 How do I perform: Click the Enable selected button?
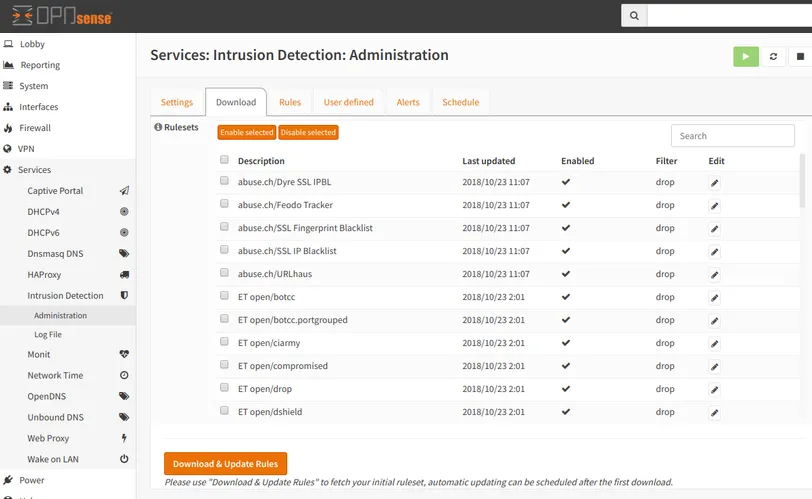click(x=246, y=132)
